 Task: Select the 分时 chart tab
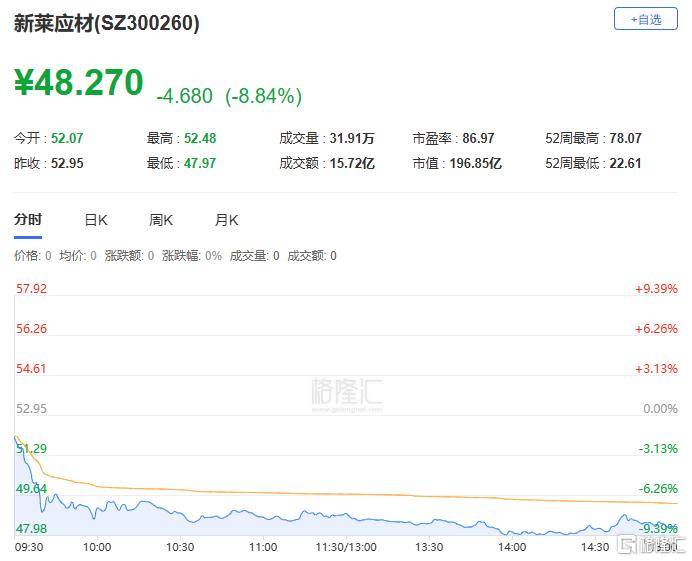pyautogui.click(x=28, y=219)
